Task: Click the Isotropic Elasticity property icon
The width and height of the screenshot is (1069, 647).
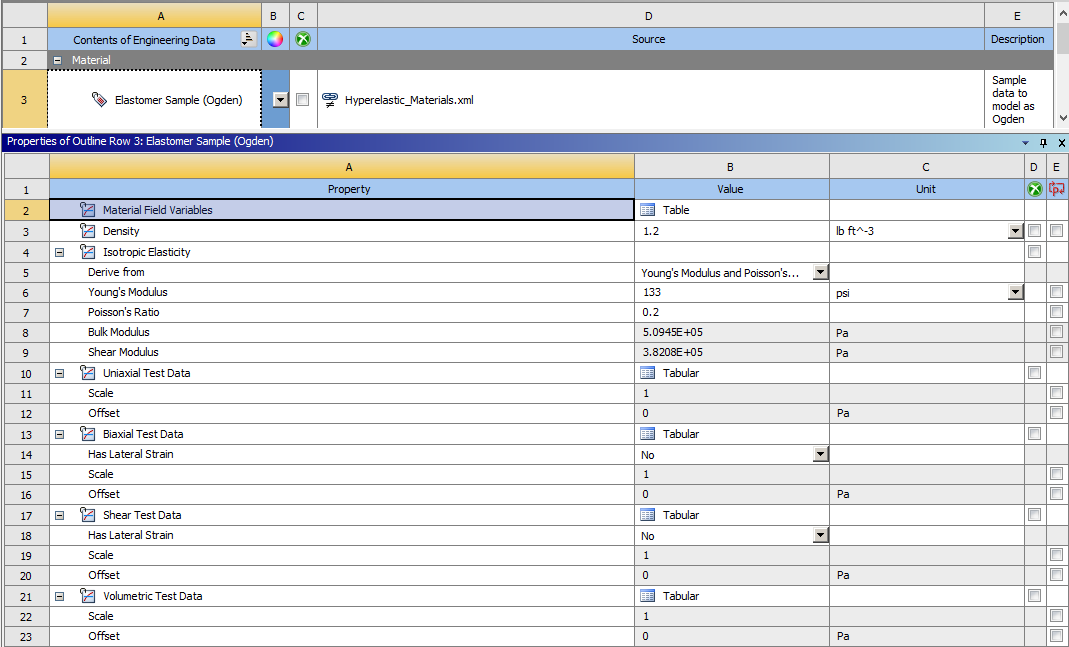Action: coord(87,252)
